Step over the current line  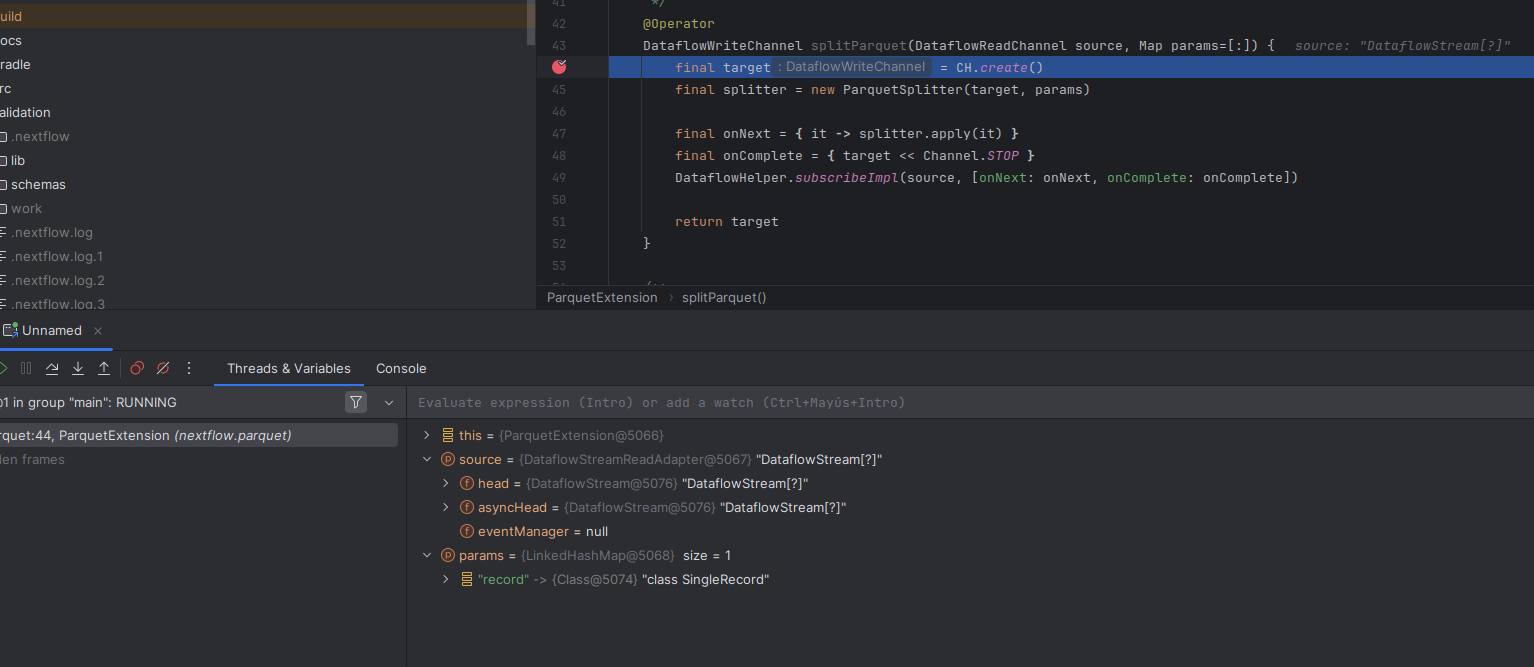[x=52, y=368]
